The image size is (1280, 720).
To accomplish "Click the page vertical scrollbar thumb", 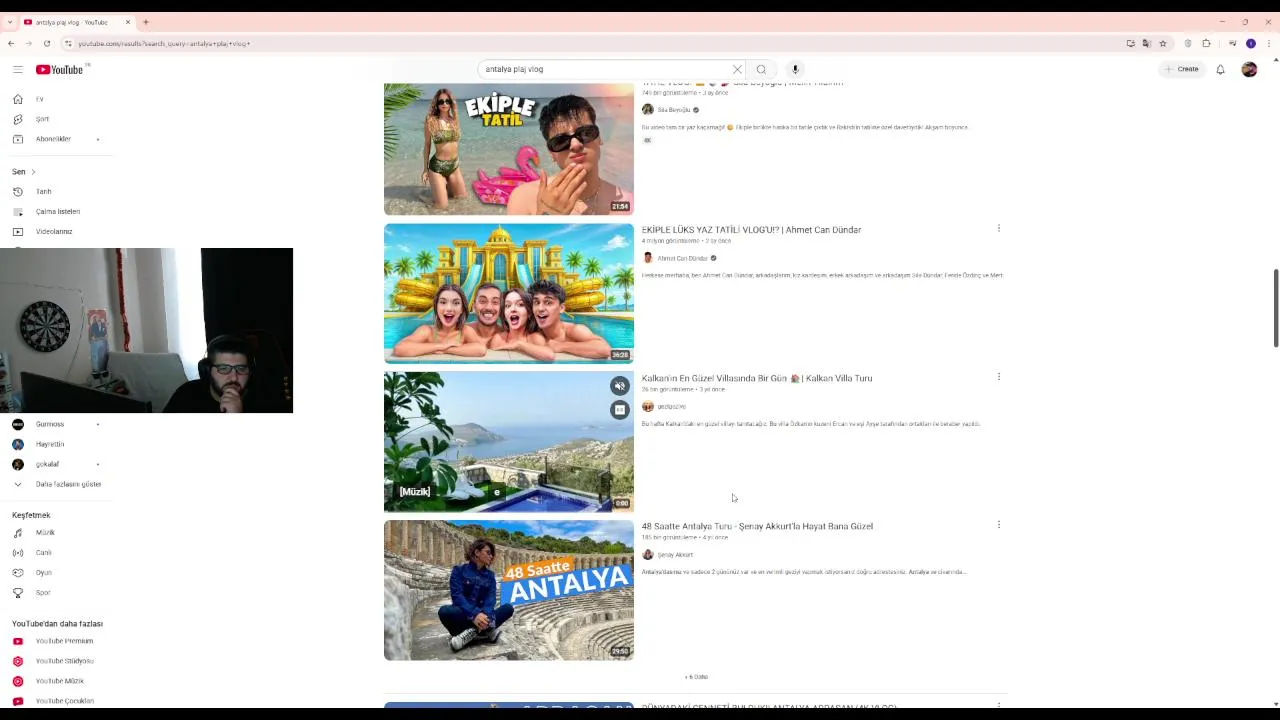I will tap(1275, 308).
